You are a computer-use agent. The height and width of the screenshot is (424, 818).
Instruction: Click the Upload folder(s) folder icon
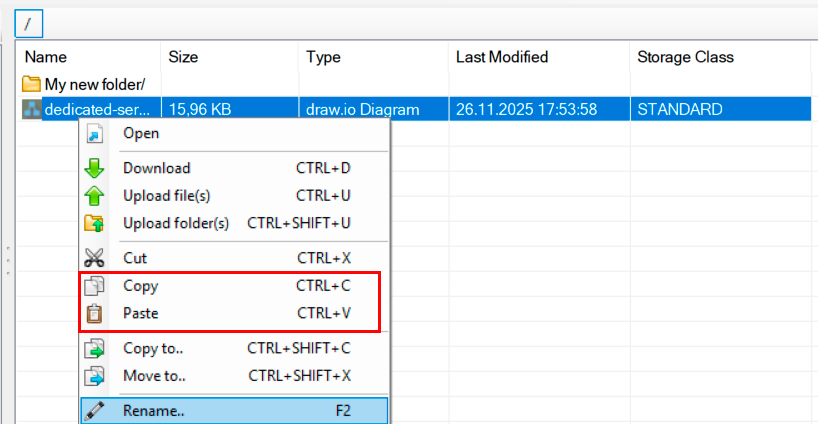[95, 223]
